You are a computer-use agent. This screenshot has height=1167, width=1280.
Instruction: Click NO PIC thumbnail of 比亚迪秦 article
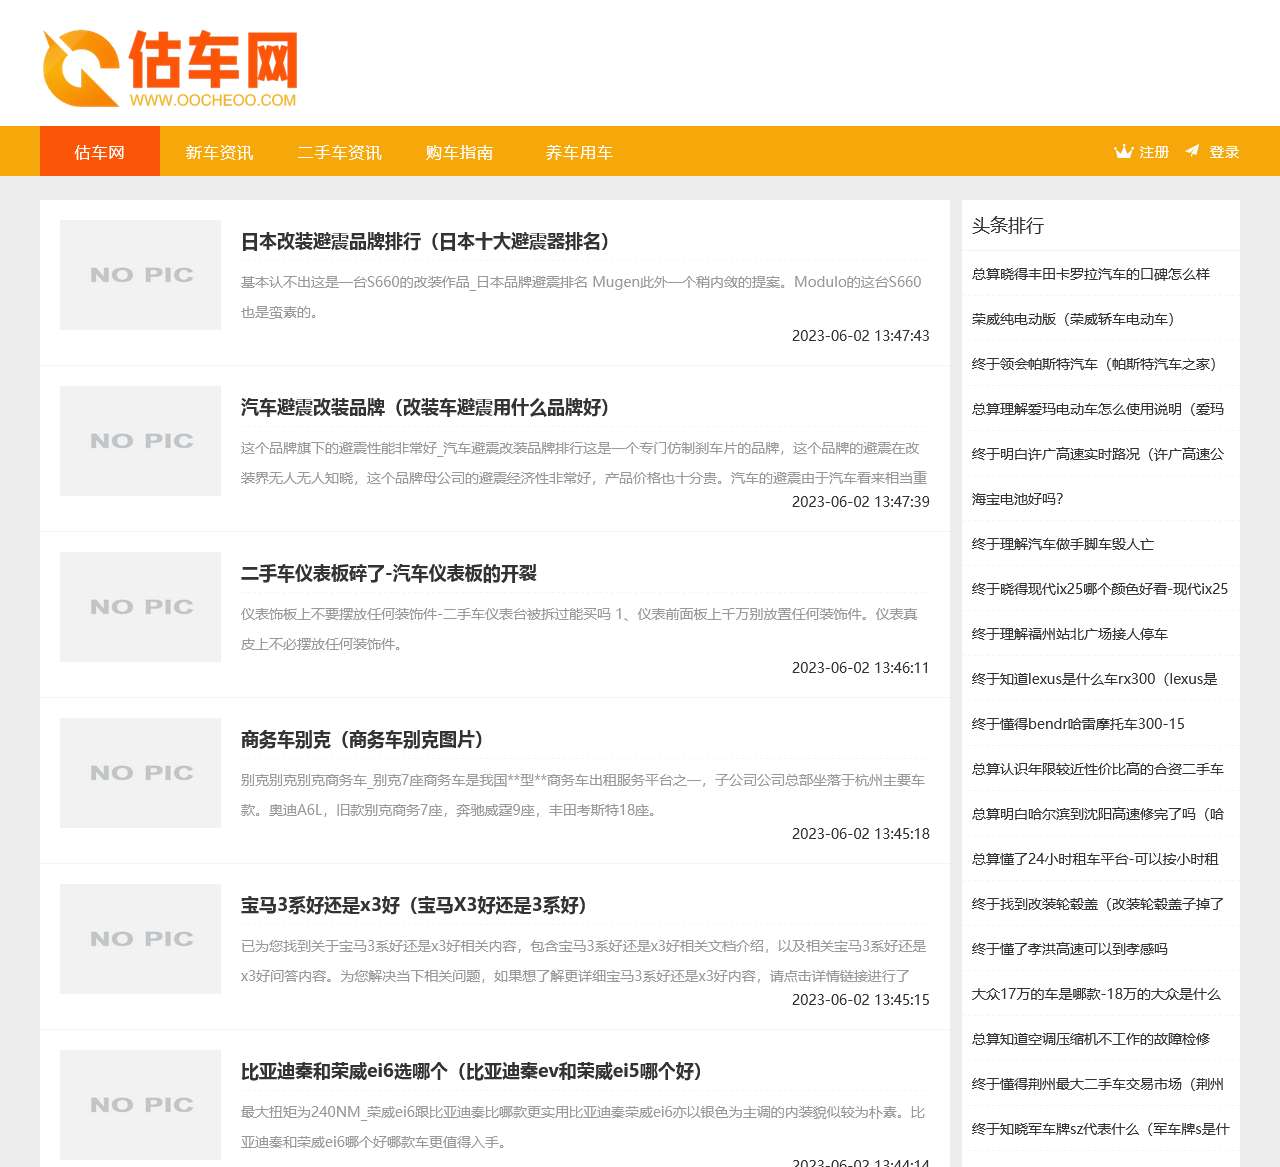140,1105
